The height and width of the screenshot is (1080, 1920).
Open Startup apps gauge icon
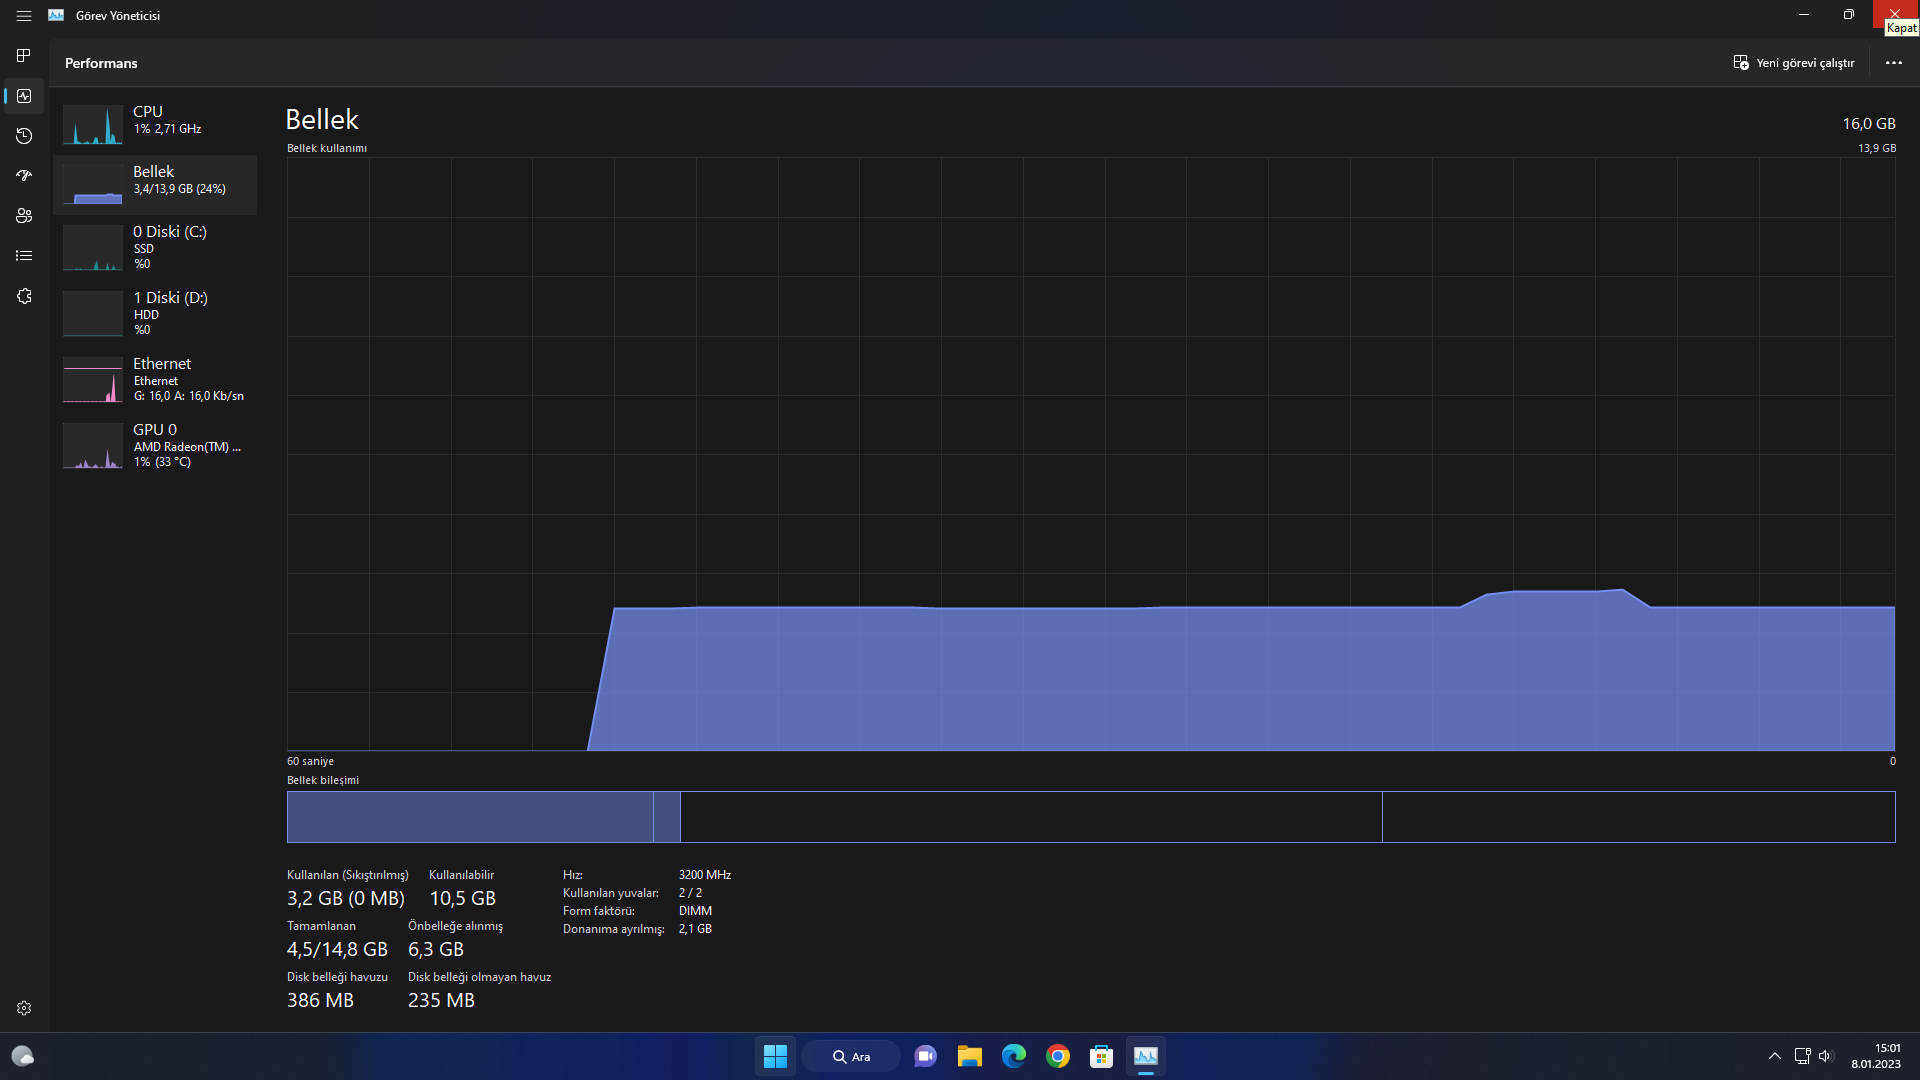pyautogui.click(x=24, y=176)
